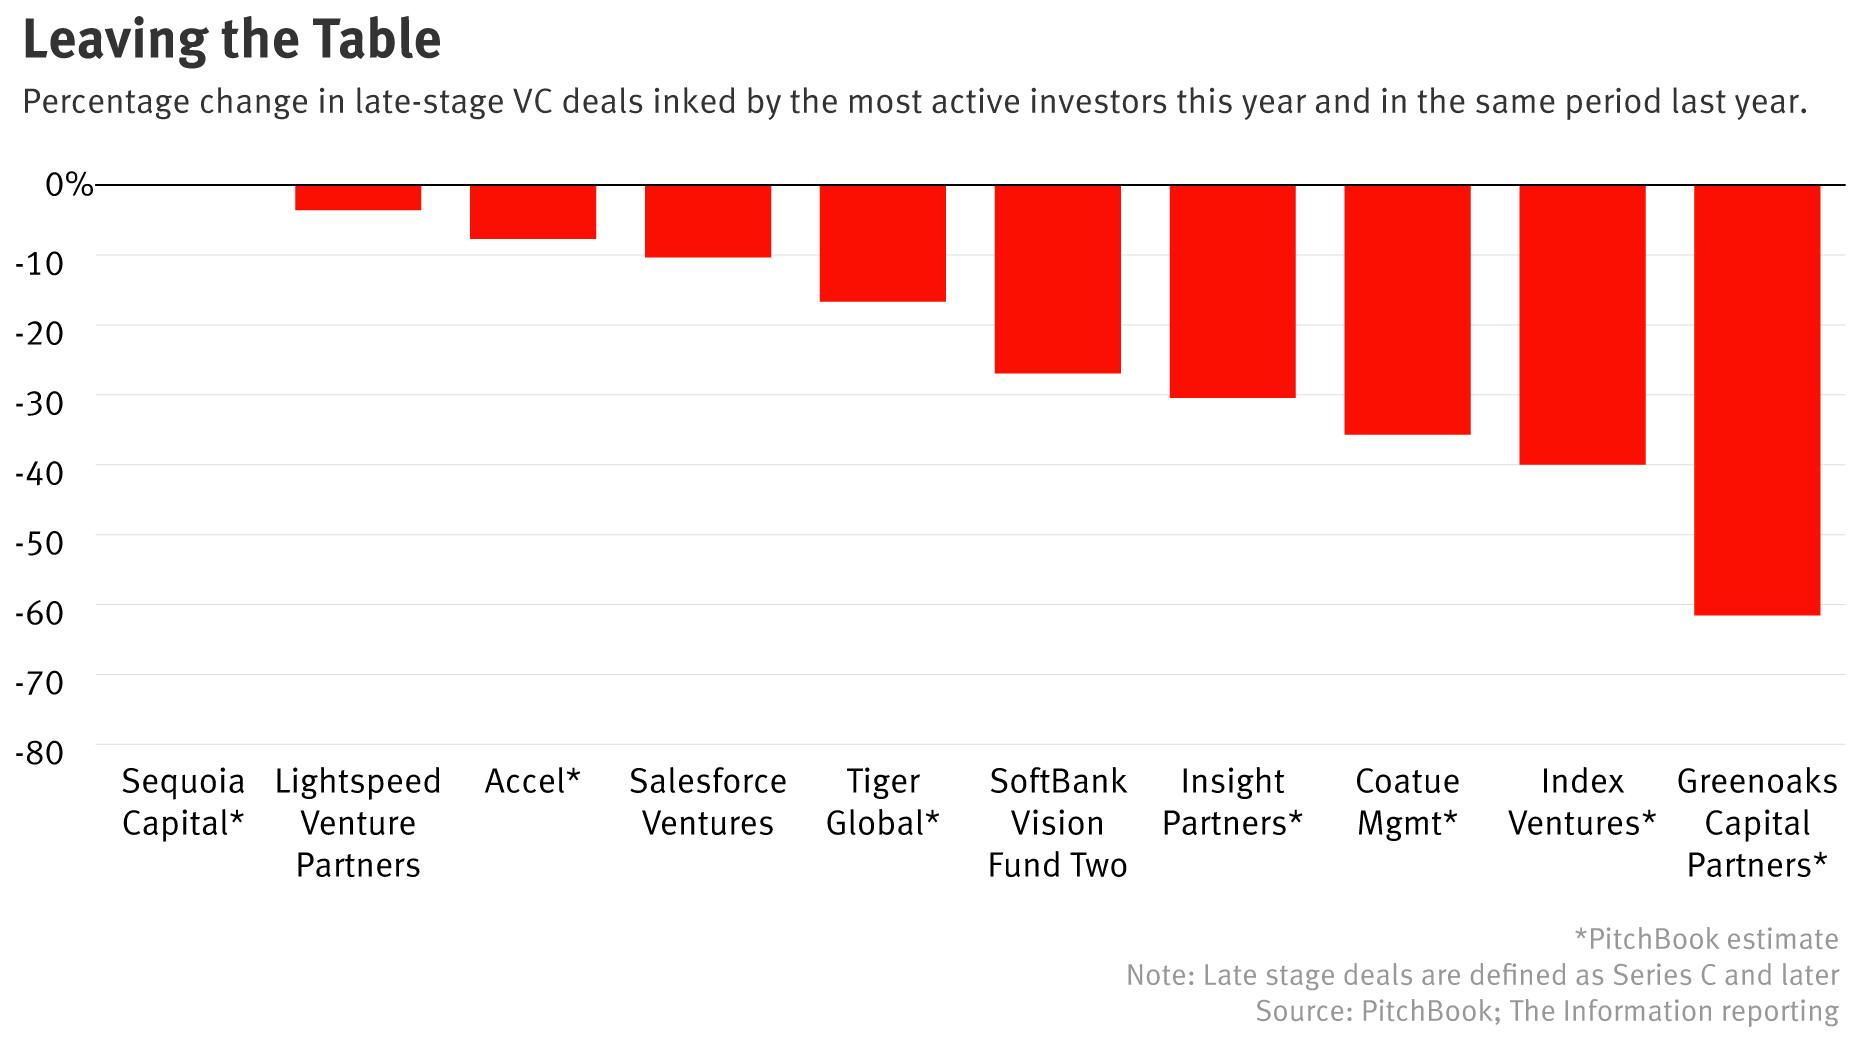1860x1046 pixels.
Task: Click the 0% y-axis label
Action: (68, 184)
